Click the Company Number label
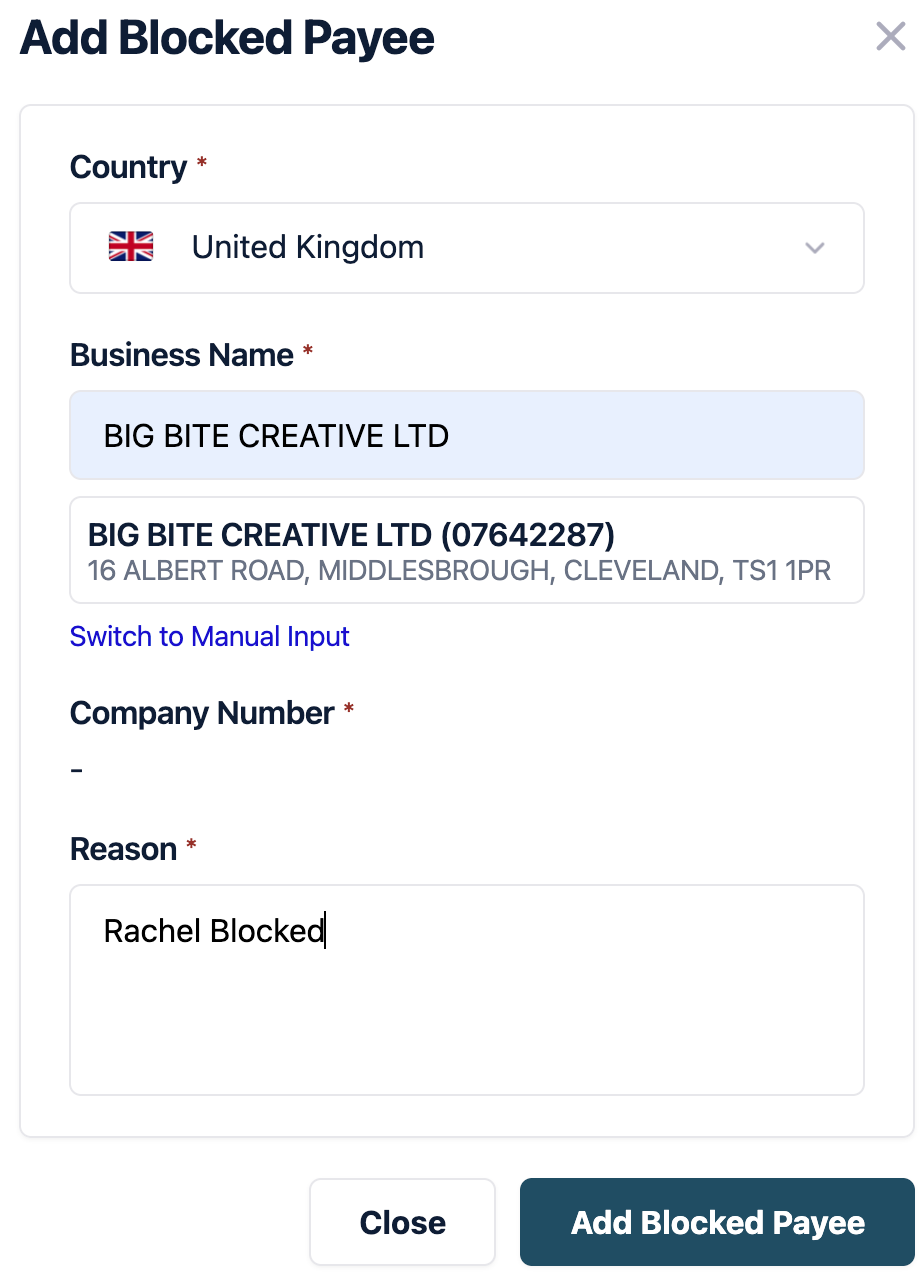 [x=201, y=713]
